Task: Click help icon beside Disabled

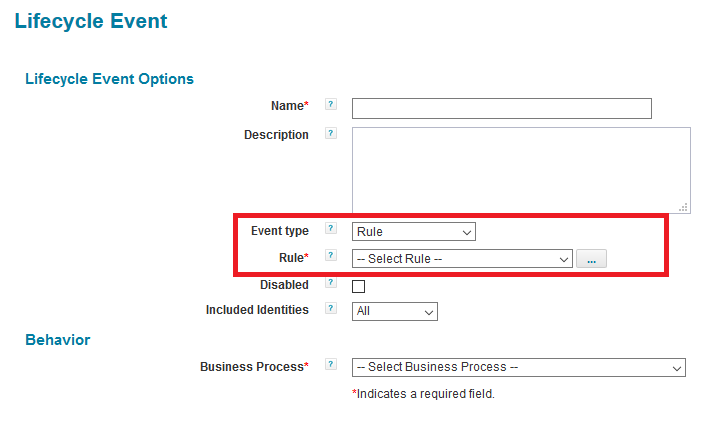Action: tap(331, 284)
